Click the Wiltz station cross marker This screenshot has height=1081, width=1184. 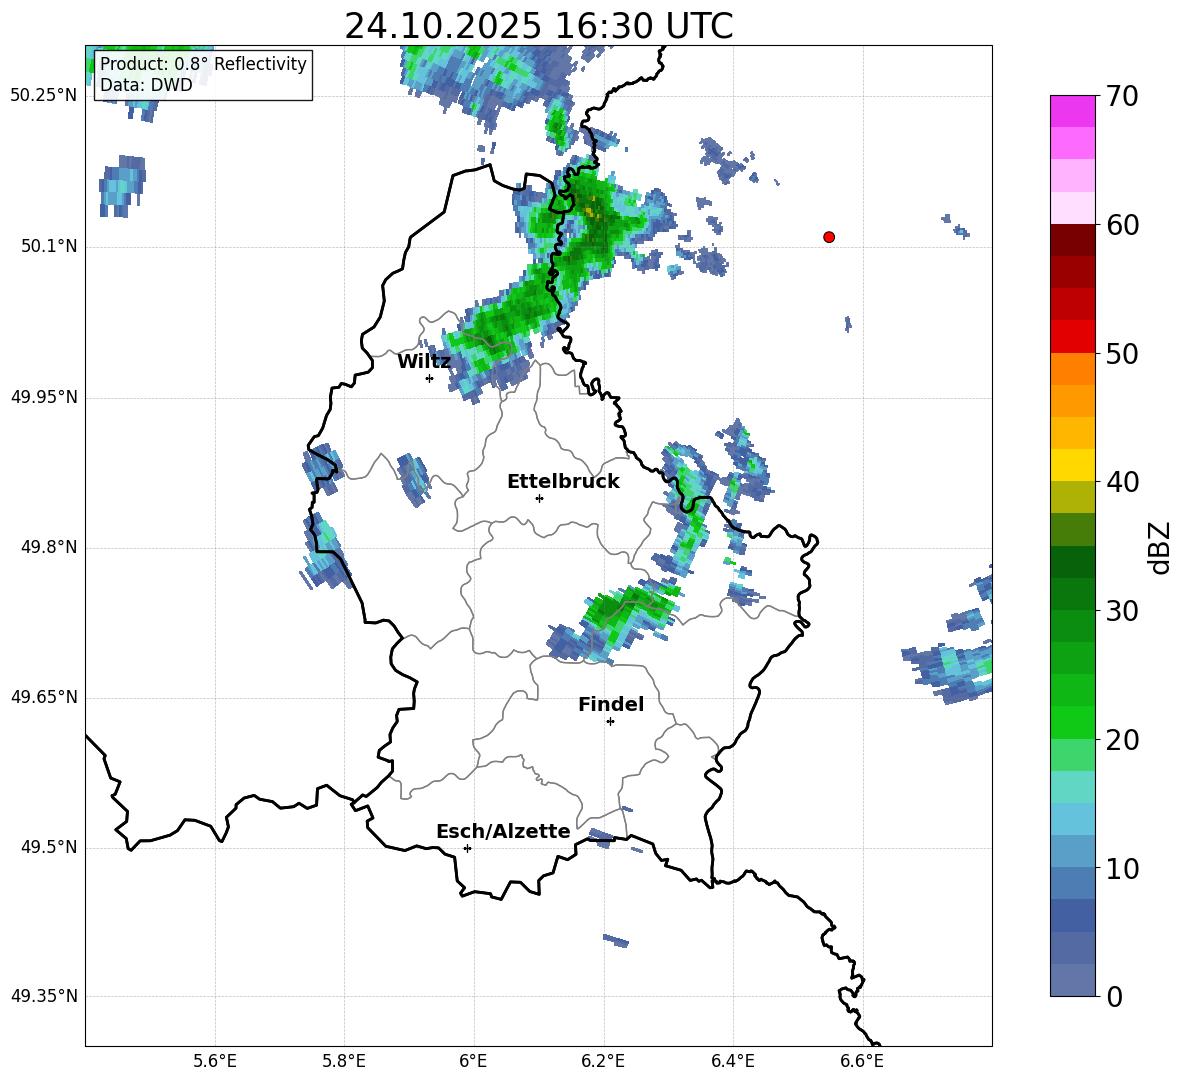[430, 378]
